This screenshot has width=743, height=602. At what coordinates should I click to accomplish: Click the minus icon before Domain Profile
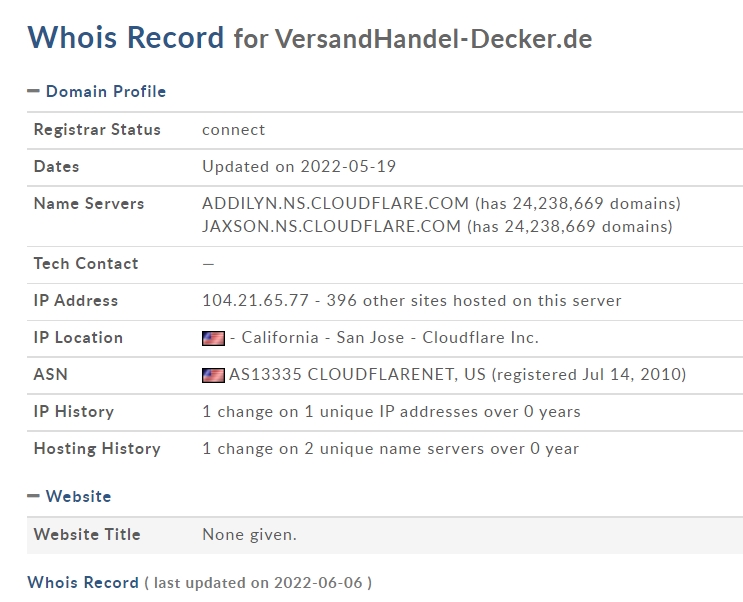[33, 91]
